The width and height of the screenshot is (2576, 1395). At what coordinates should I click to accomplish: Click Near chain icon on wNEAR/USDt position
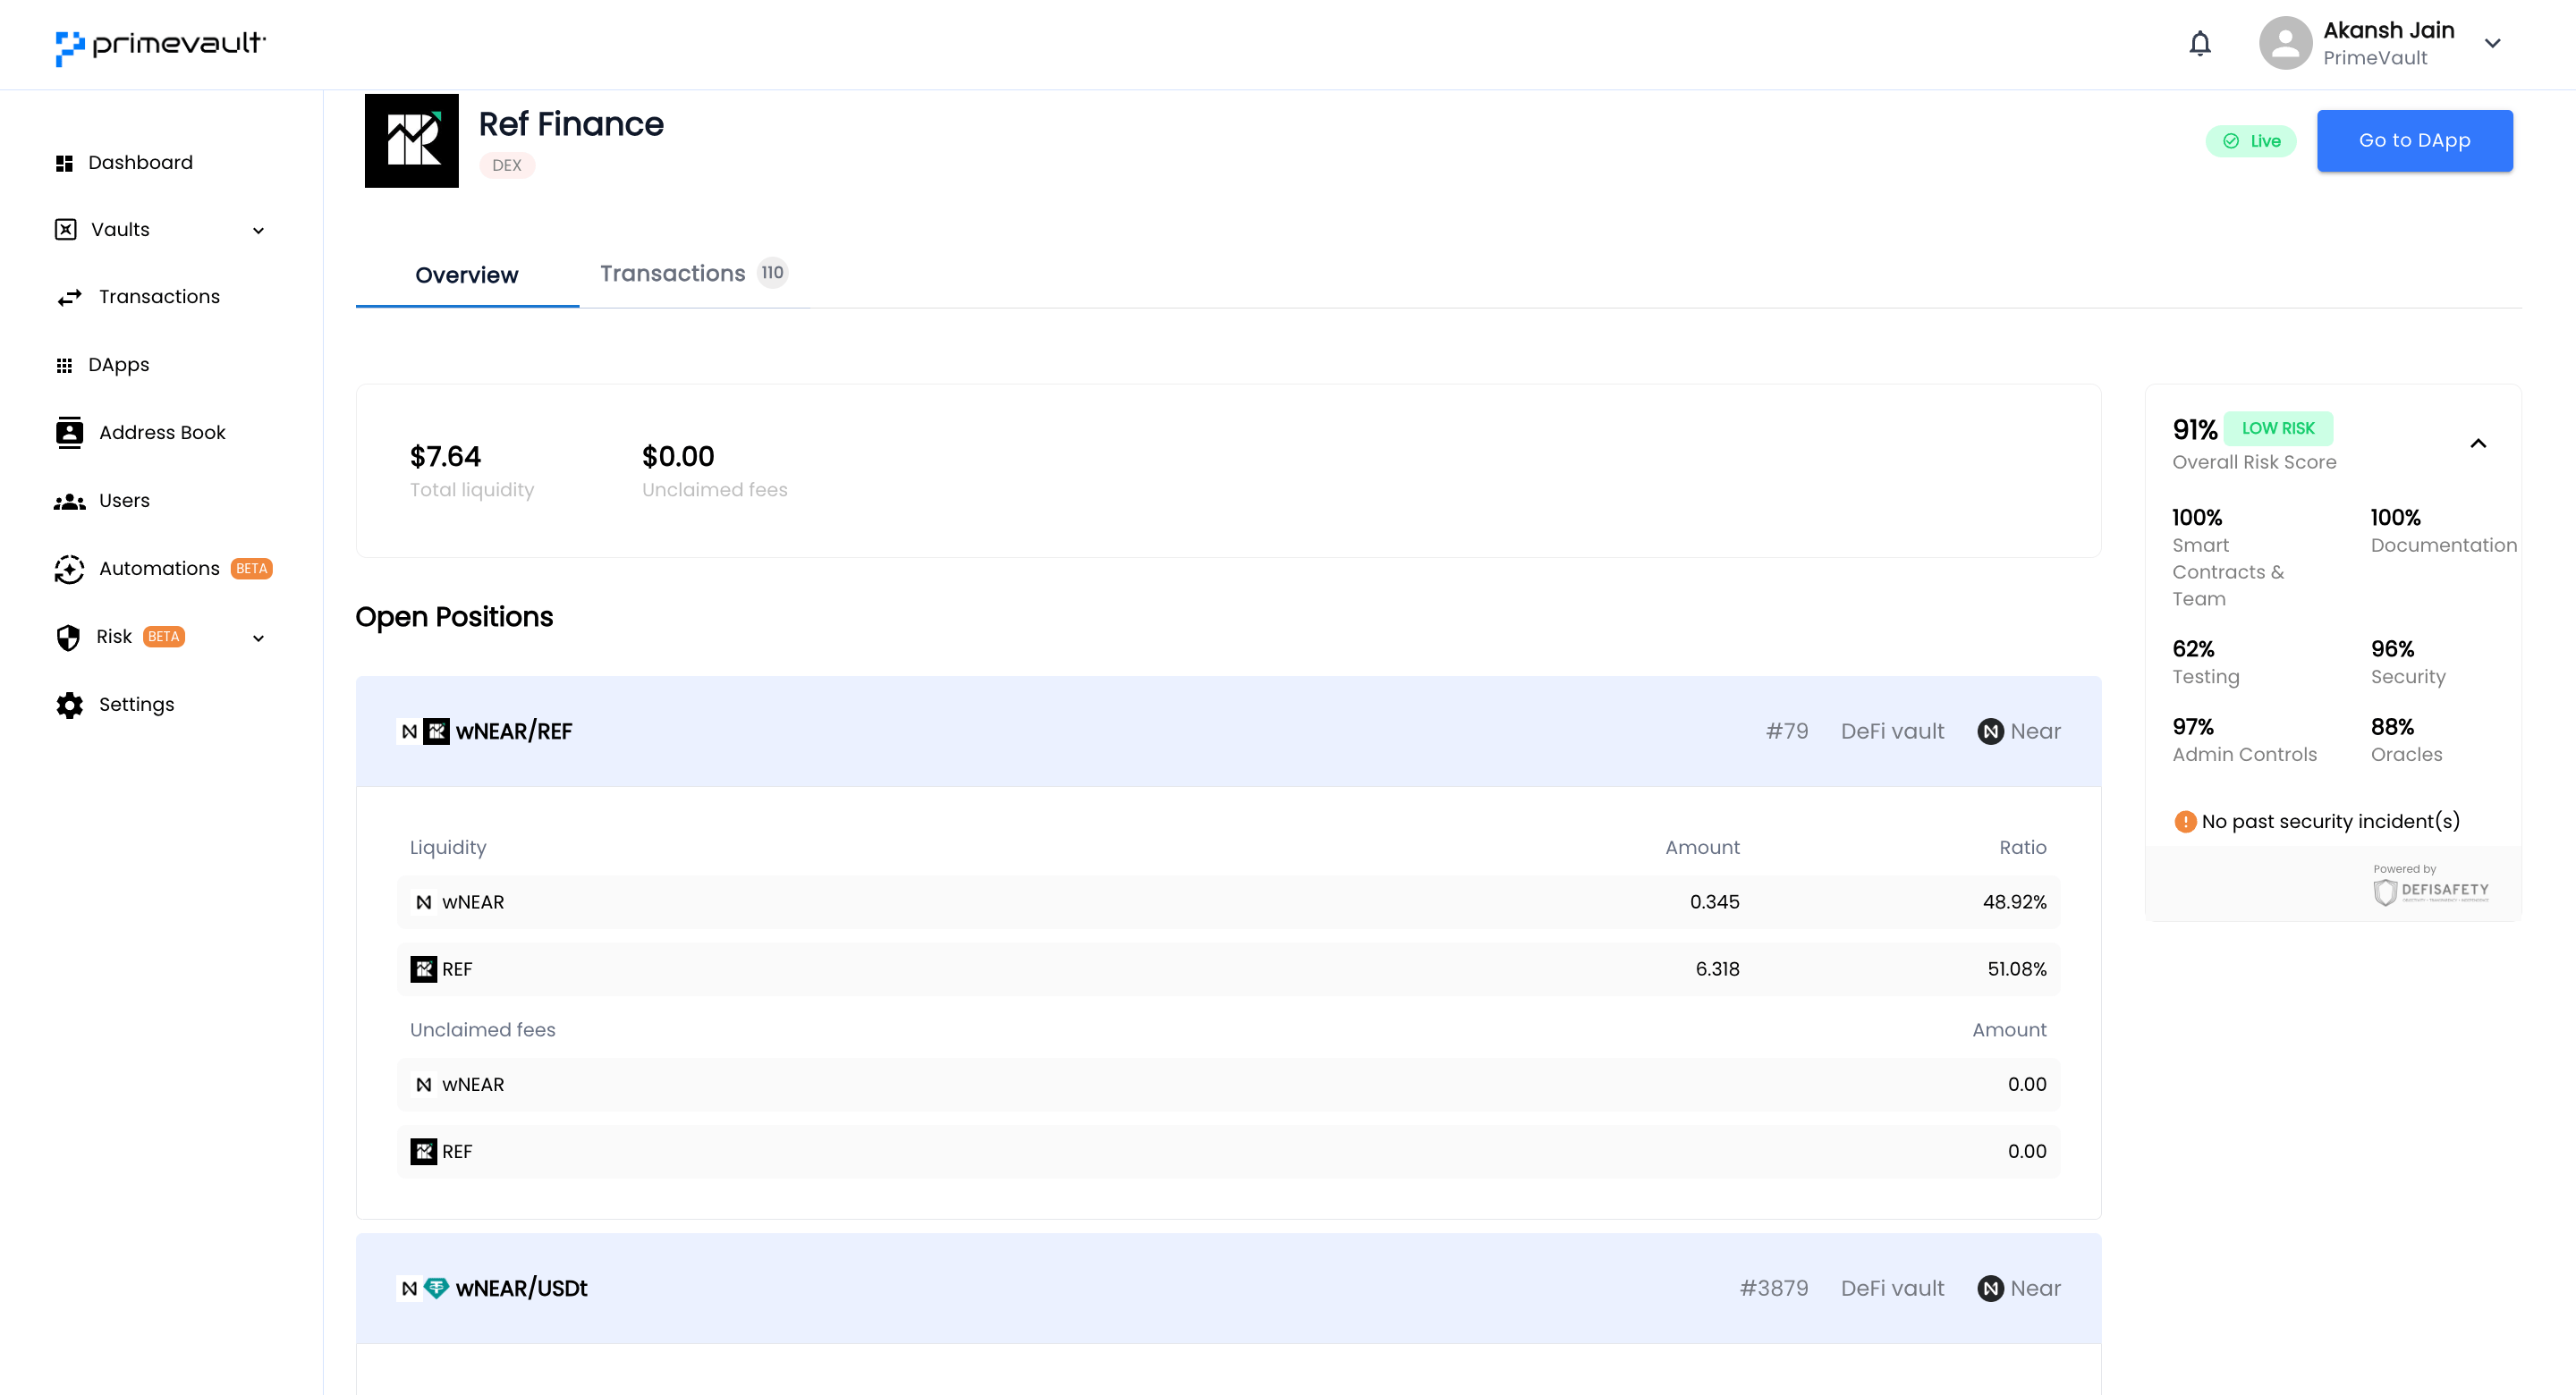point(1991,1288)
